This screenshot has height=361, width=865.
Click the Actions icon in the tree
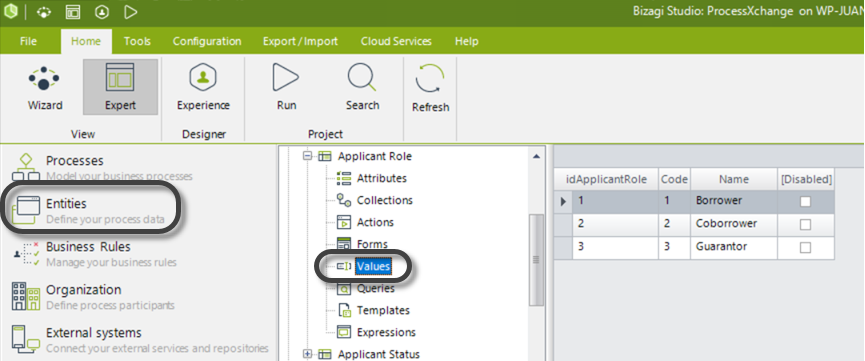[344, 222]
